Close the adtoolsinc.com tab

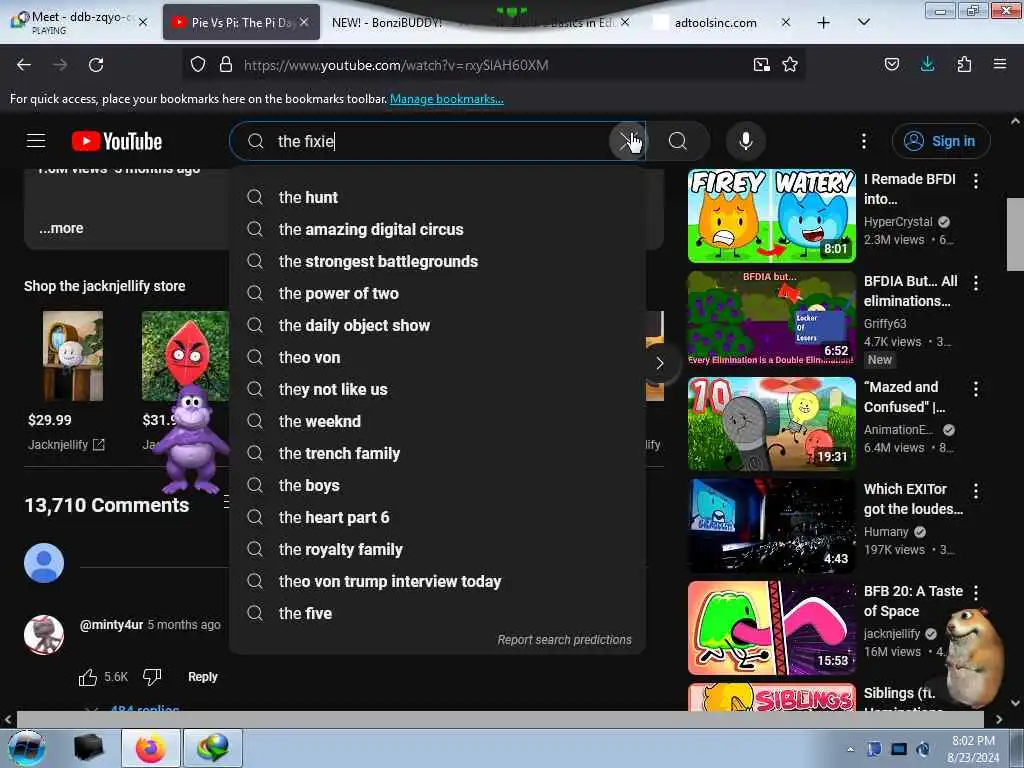pyautogui.click(x=786, y=22)
